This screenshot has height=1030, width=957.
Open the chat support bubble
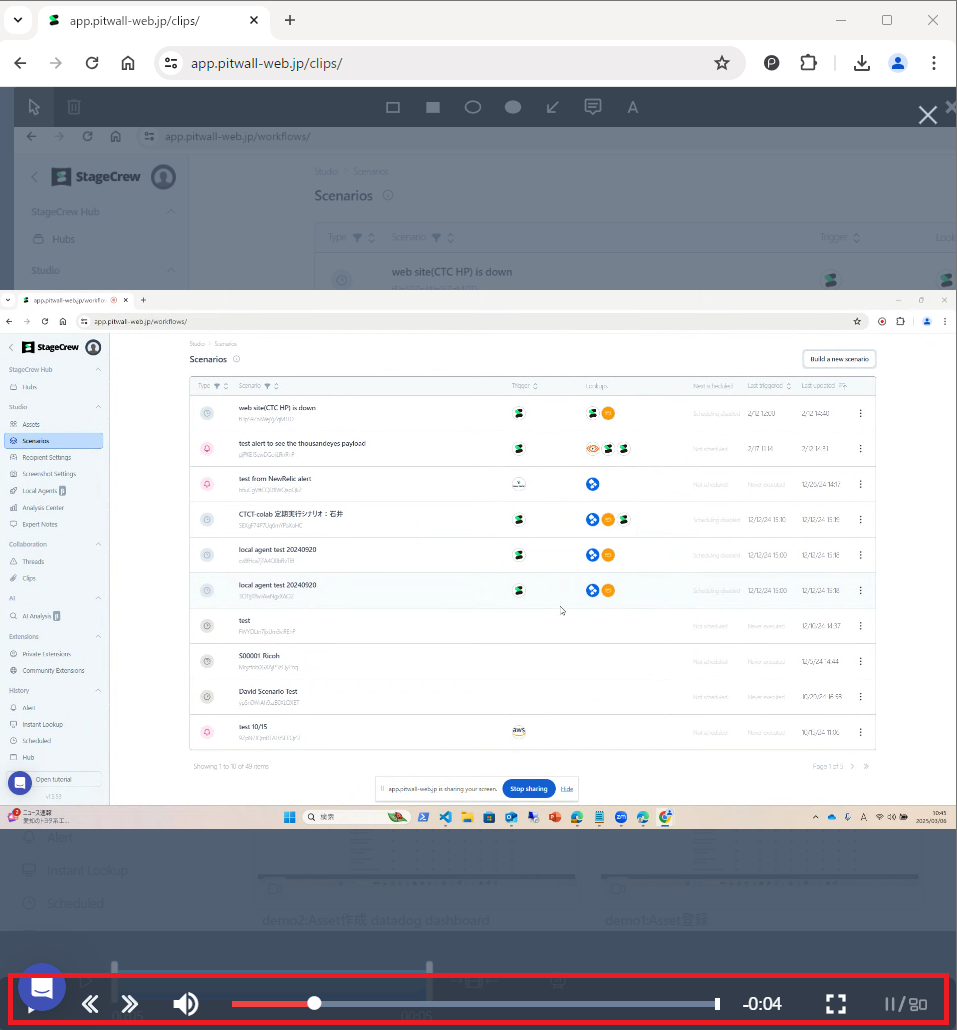[41, 988]
